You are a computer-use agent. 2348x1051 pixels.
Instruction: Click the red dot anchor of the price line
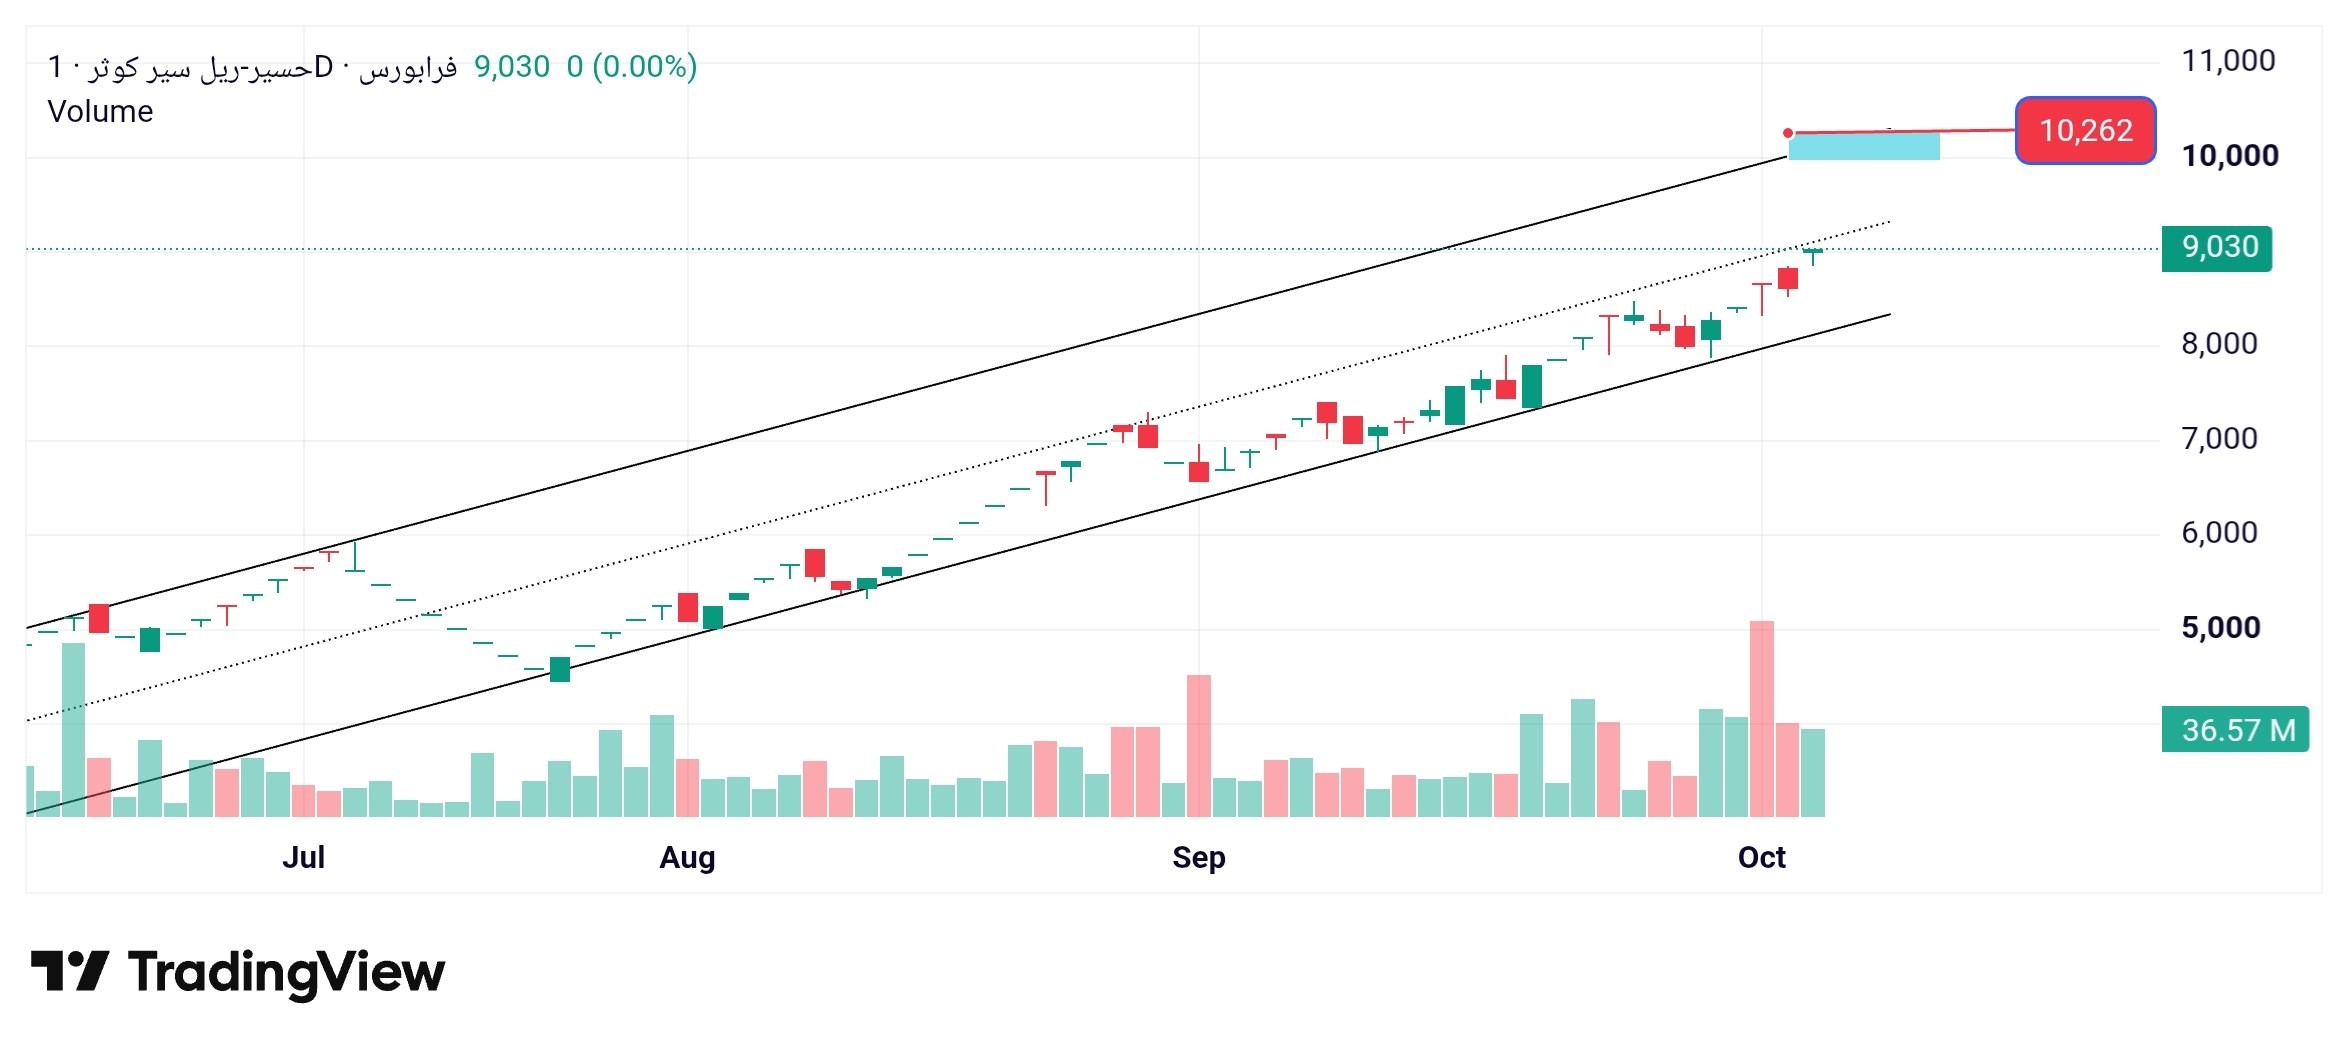1788,133
